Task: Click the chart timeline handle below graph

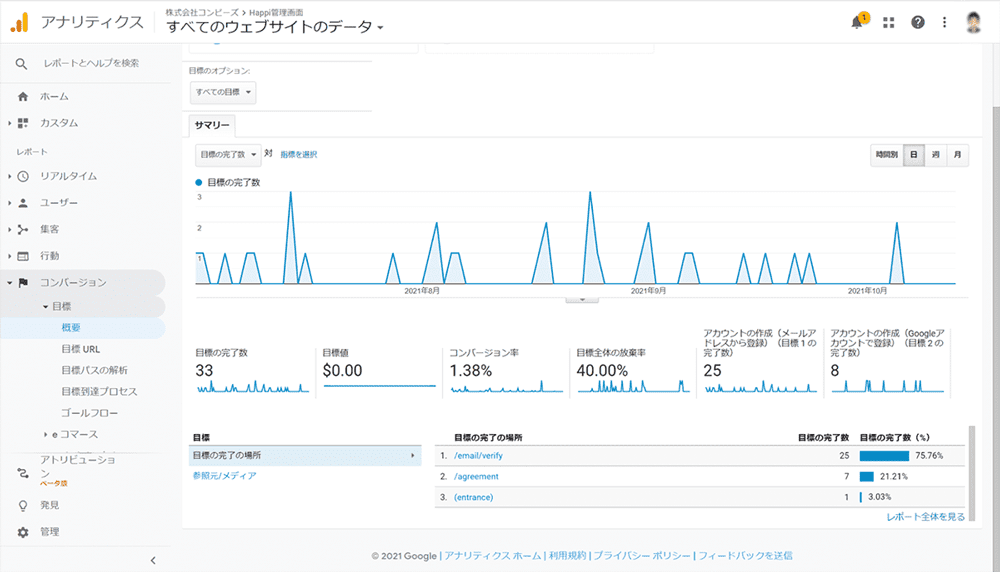Action: point(581,298)
